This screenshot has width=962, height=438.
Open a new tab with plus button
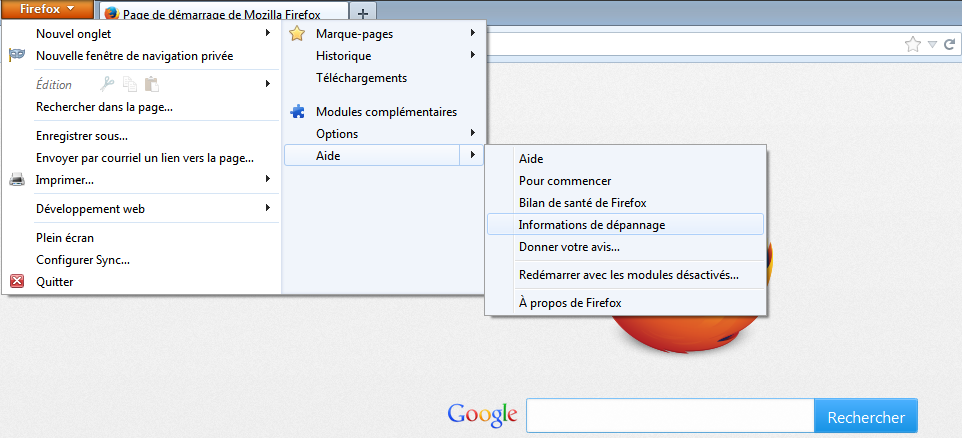coord(363,12)
